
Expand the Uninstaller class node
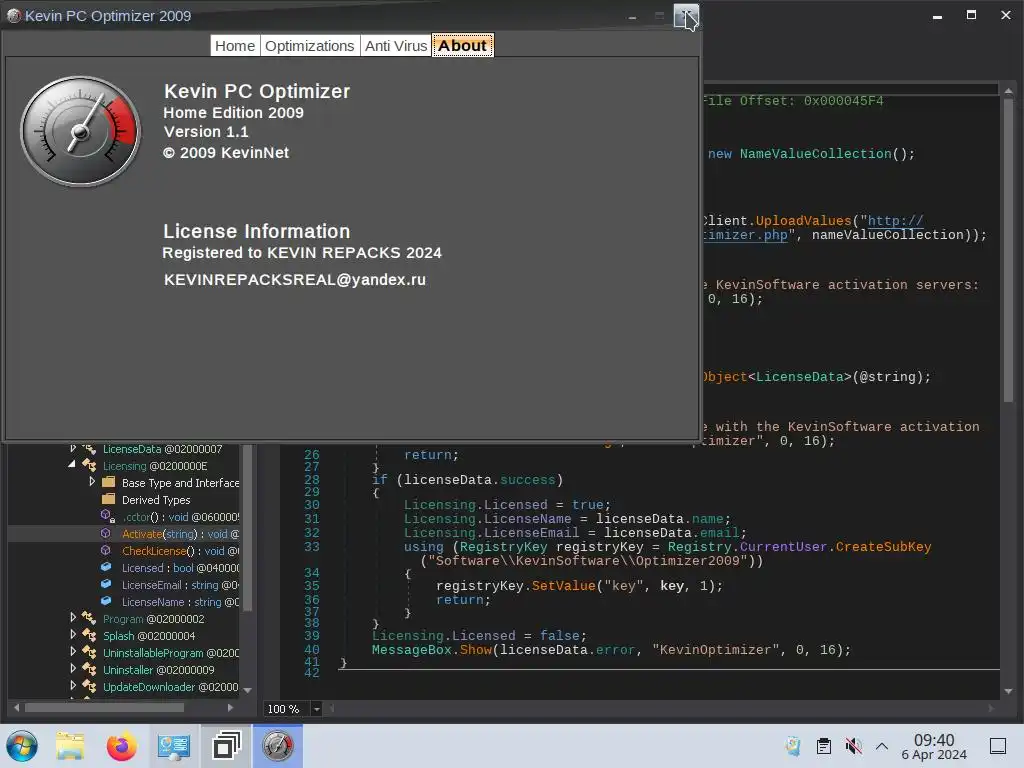point(73,669)
